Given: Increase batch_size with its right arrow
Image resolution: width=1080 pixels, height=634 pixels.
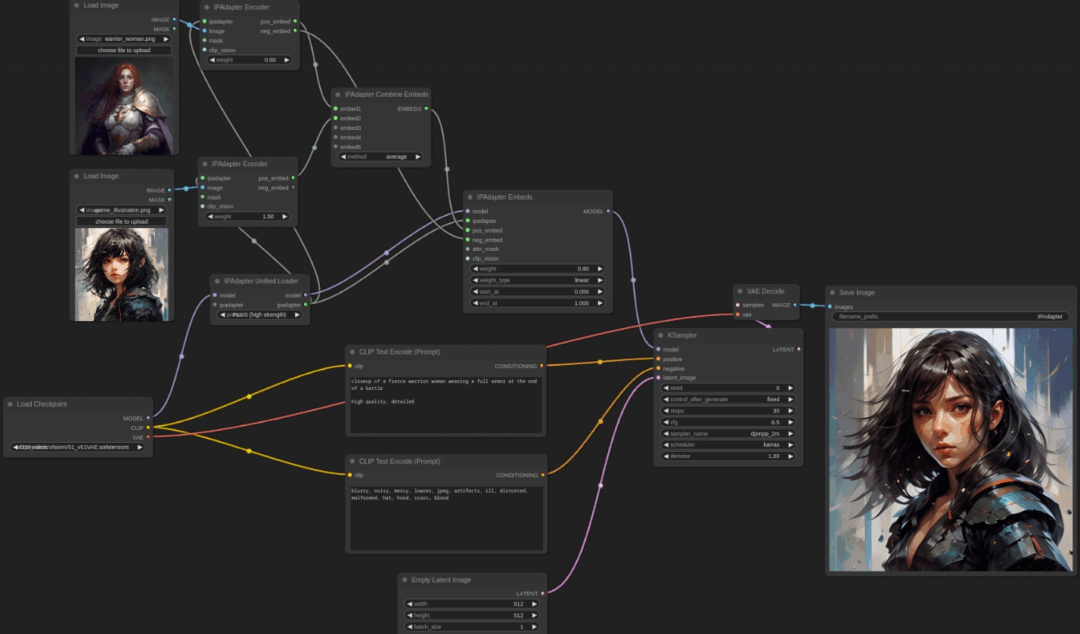Looking at the screenshot, I should (x=534, y=626).
